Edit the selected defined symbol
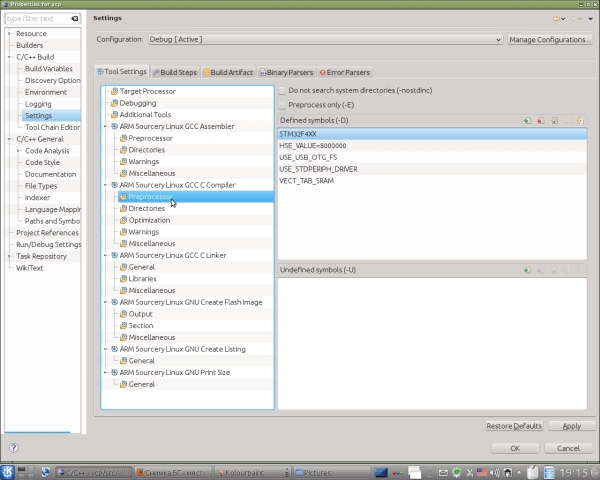The width and height of the screenshot is (600, 480). pos(554,121)
